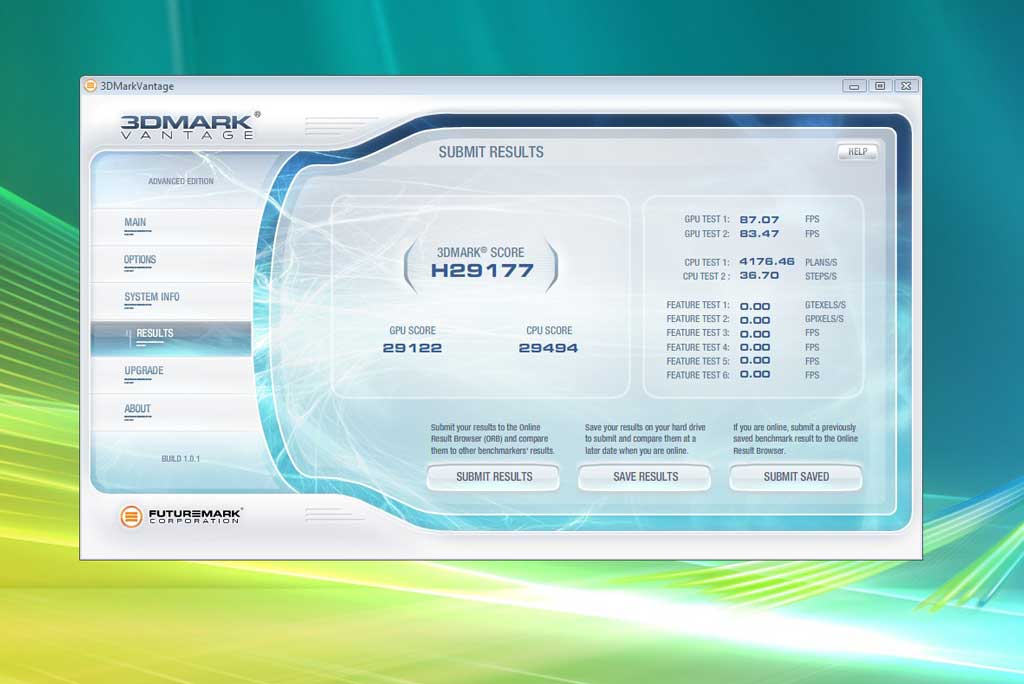1024x684 pixels.
Task: Click the Feature Test 5 label
Action: 697,361
